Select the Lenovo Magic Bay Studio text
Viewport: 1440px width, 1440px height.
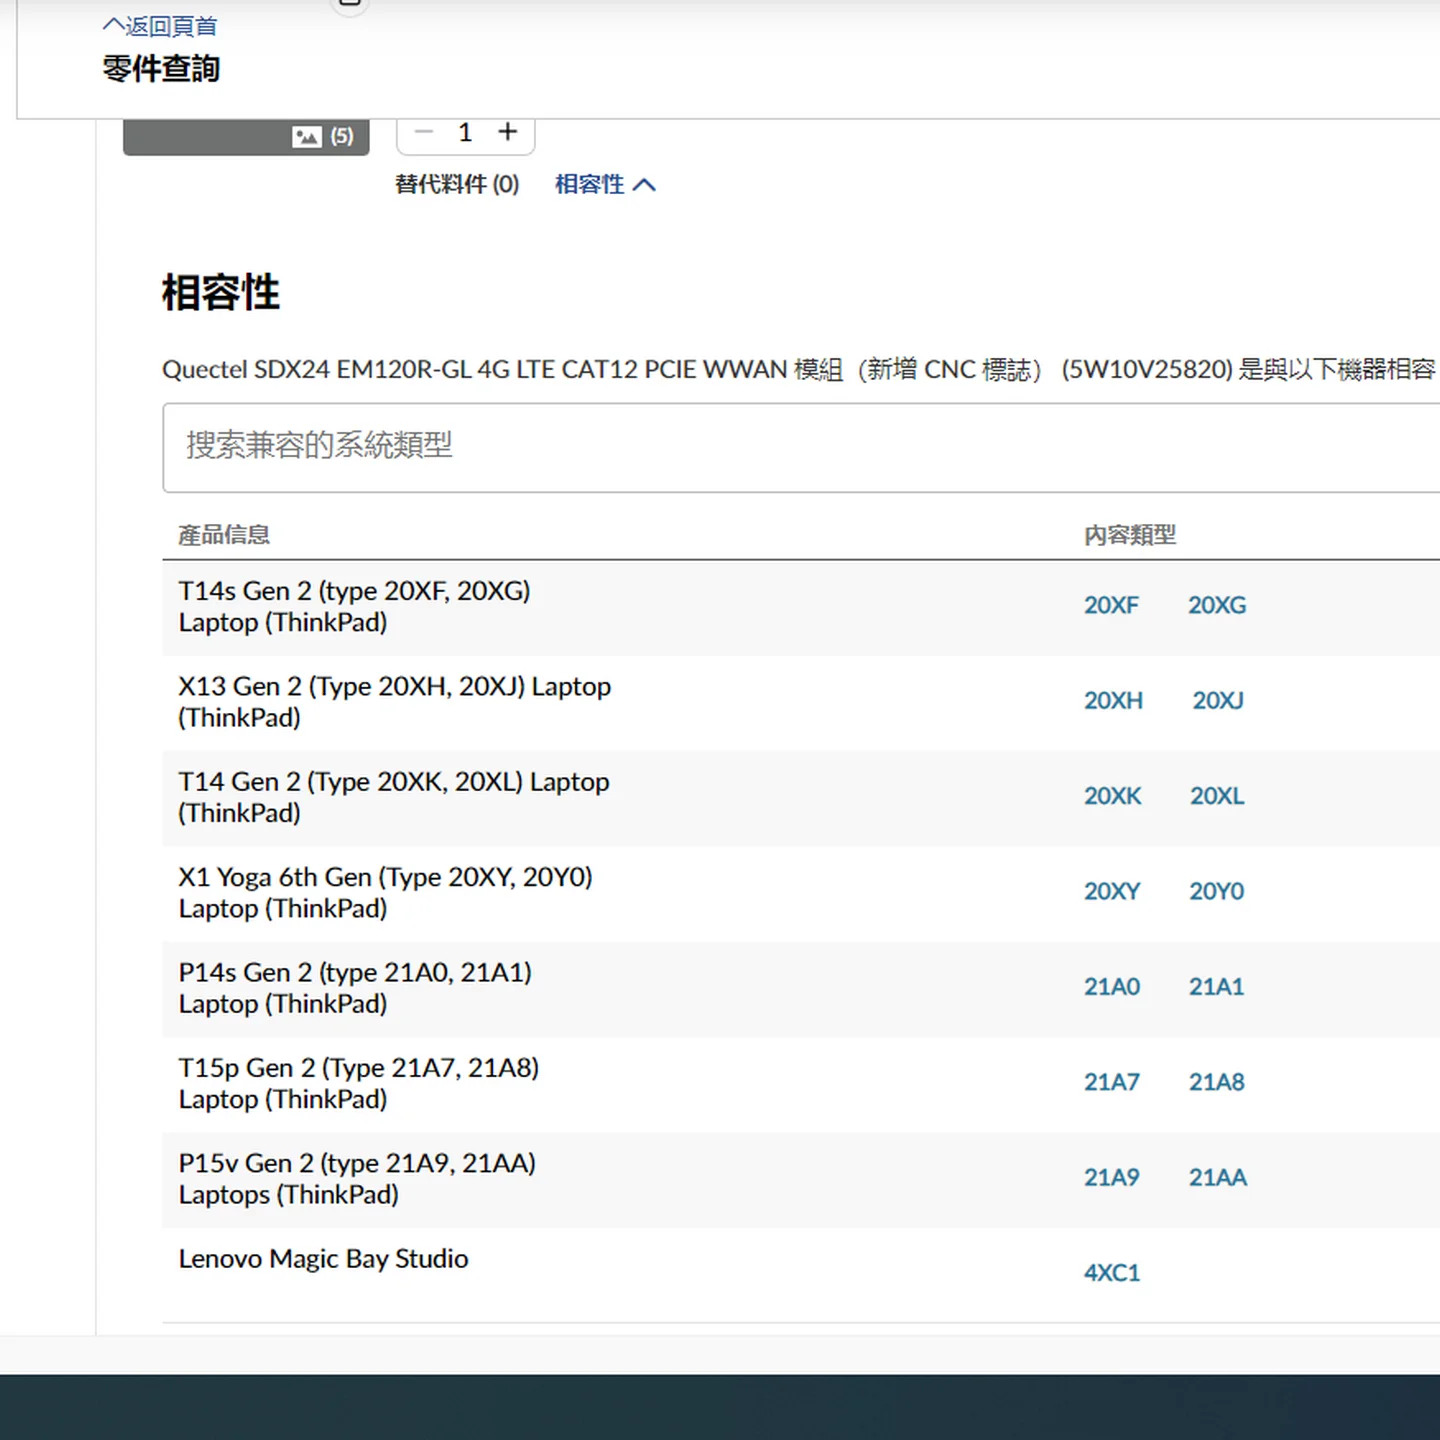323,1259
